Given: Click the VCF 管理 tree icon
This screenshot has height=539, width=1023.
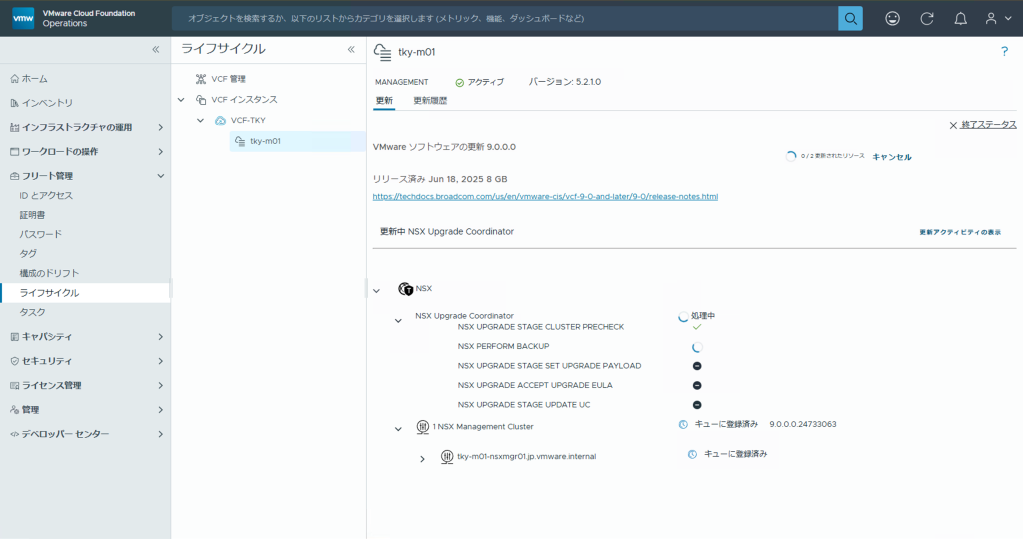Looking at the screenshot, I should pyautogui.click(x=201, y=79).
